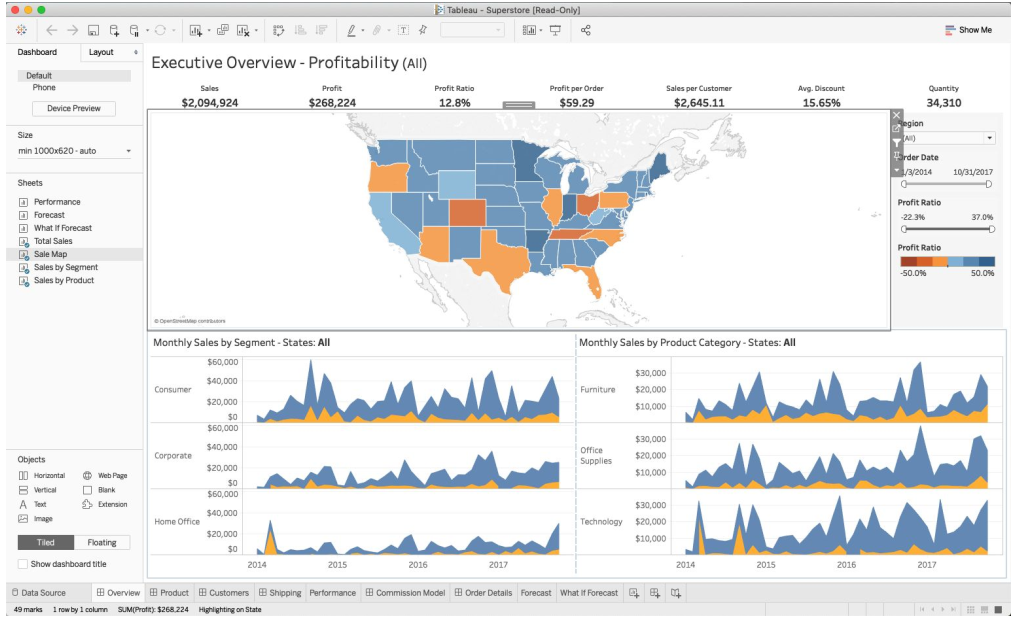Viewport: 1026px width, 626px height.
Task: Select the Default device layout
Action: tap(74, 76)
